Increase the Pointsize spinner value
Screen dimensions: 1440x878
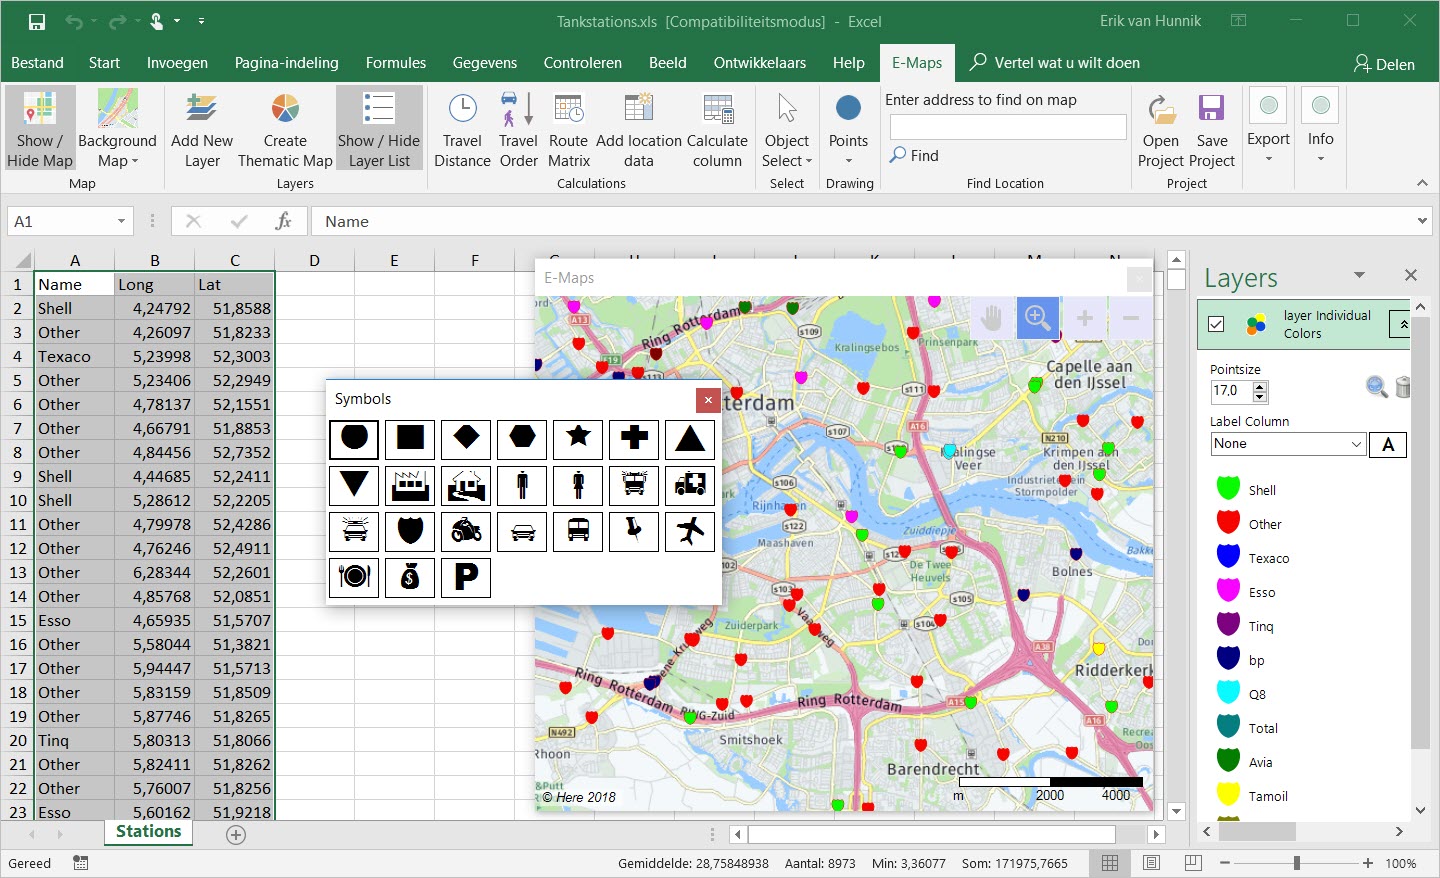coord(1260,386)
